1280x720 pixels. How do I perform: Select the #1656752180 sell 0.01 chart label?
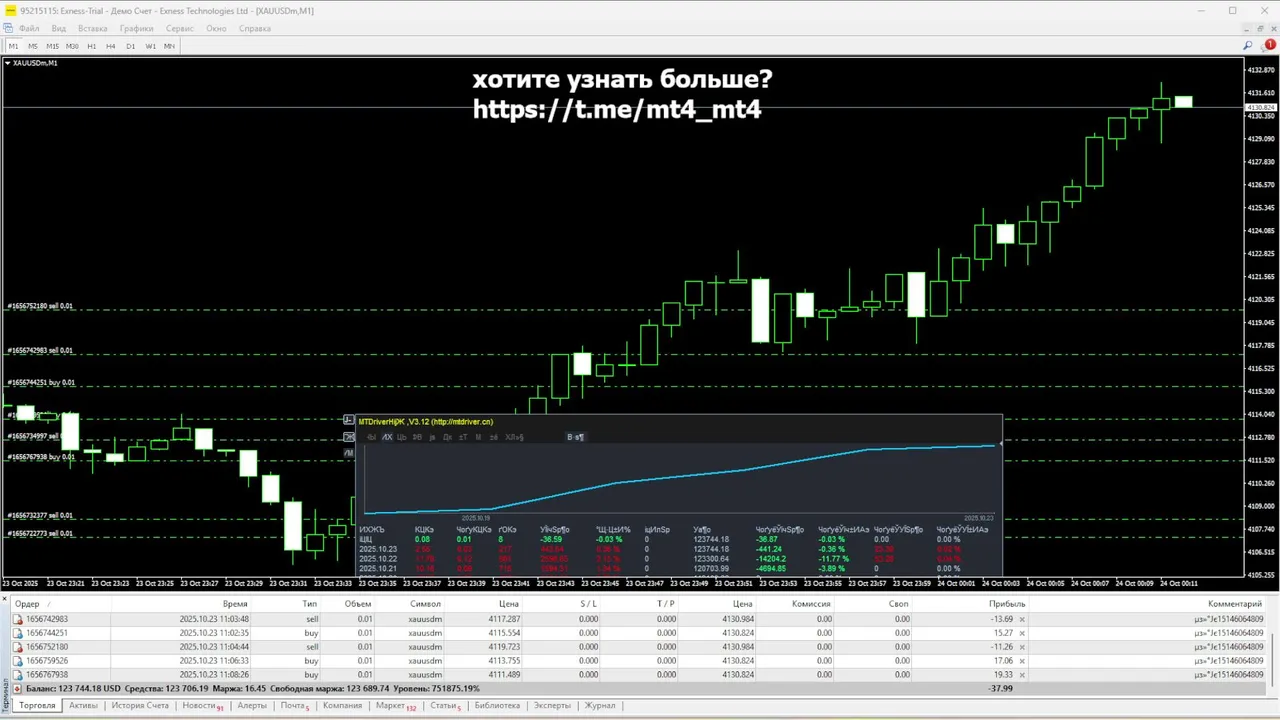(40, 306)
